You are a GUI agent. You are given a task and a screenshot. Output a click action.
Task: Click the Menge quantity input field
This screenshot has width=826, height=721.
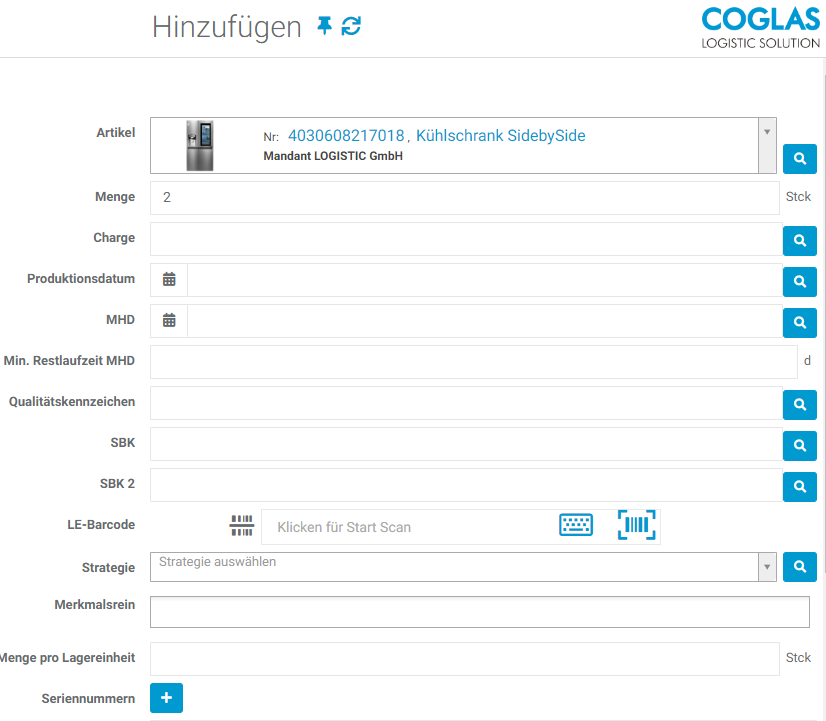click(464, 198)
